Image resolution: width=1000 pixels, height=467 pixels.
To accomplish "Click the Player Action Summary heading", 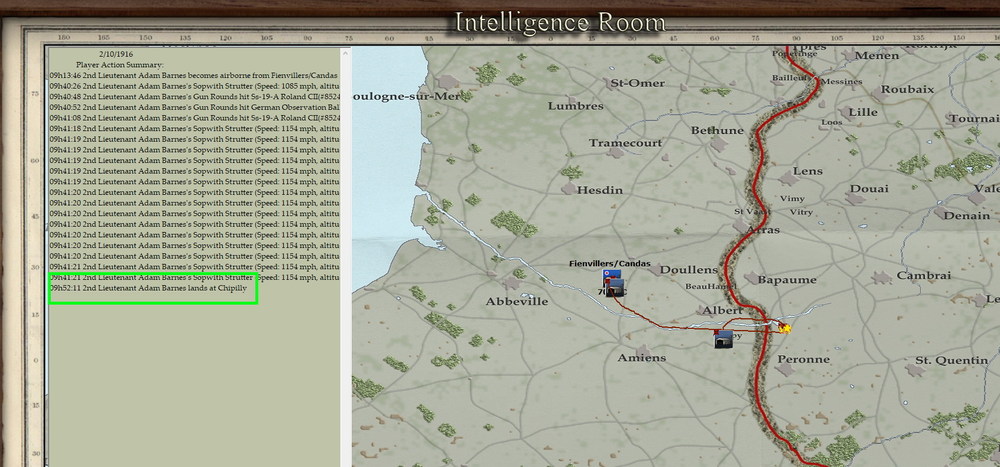I will point(120,65).
